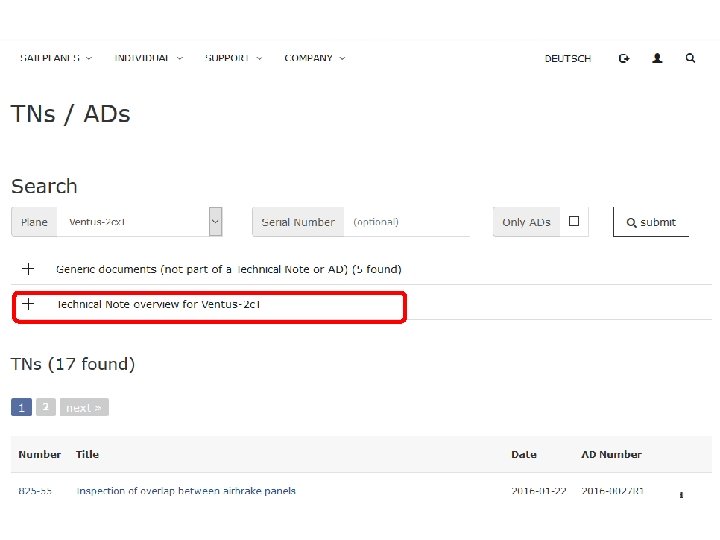
Task: Expand Technical Note overview for Ventus-2cT
Action: pos(28,304)
